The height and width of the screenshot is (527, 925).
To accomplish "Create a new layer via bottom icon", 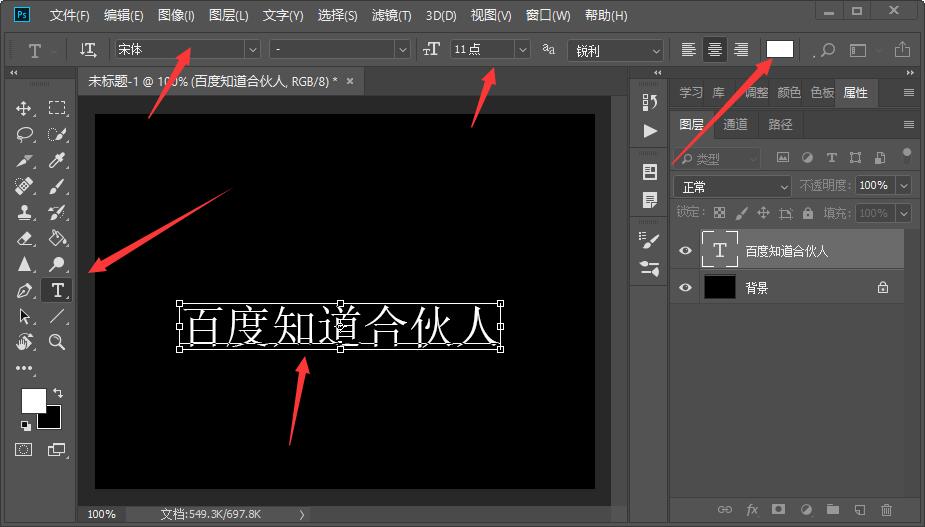I will tap(860, 510).
